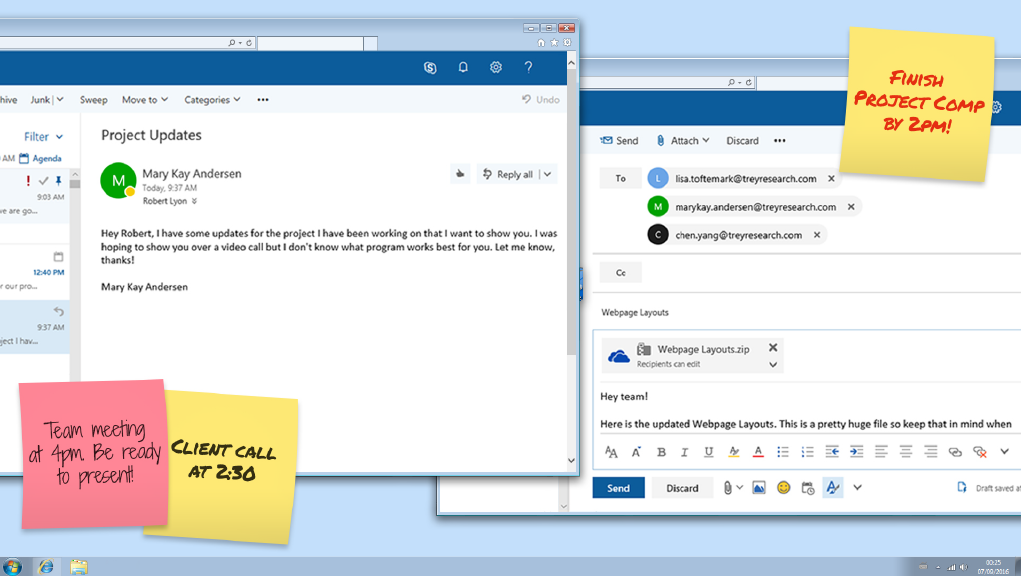Click Discard in the compose top toolbar
This screenshot has height=576, width=1021.
(742, 141)
